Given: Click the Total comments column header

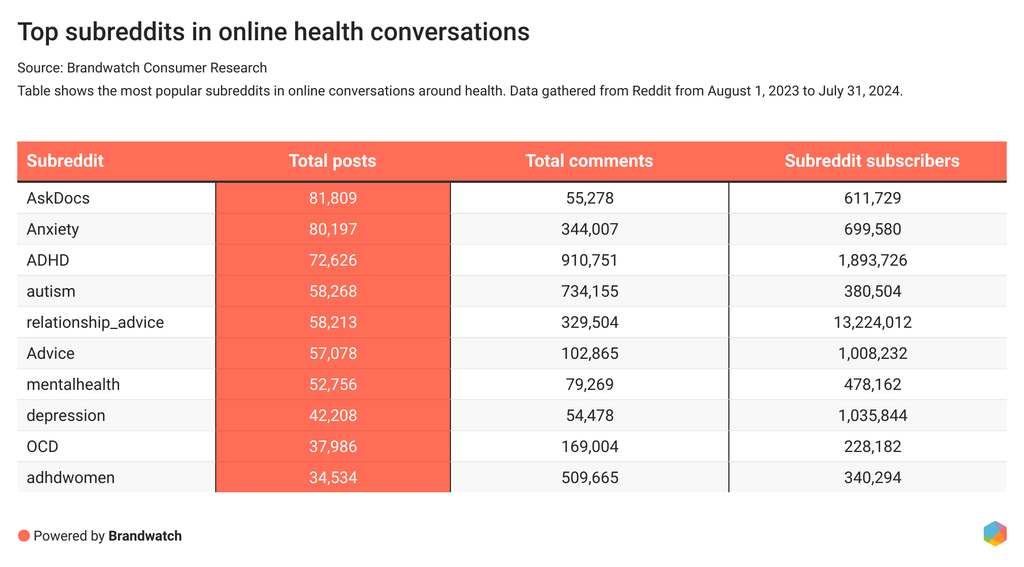Looking at the screenshot, I should point(589,161).
